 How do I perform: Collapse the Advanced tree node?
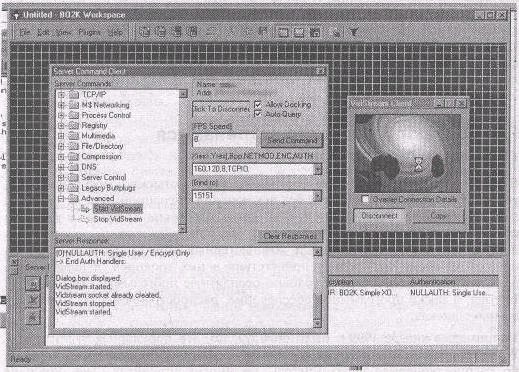tap(61, 199)
